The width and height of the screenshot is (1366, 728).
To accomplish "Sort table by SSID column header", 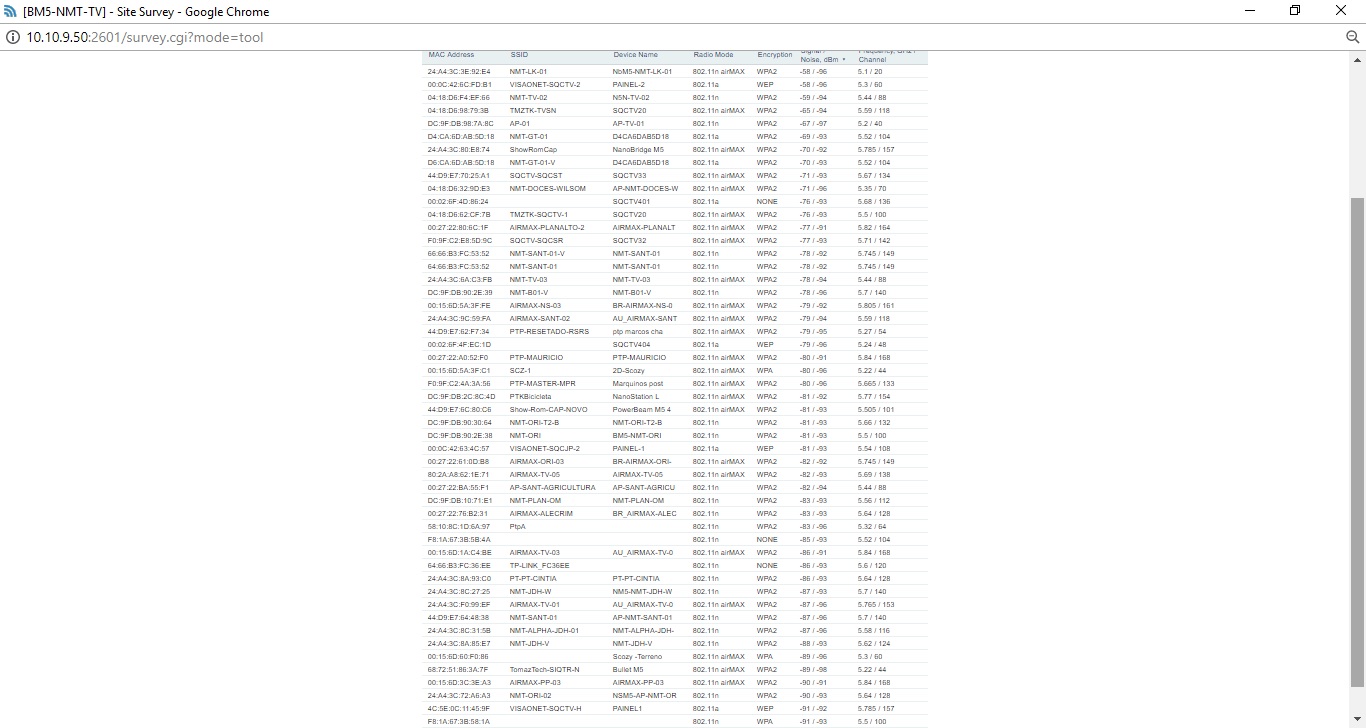I will point(519,55).
